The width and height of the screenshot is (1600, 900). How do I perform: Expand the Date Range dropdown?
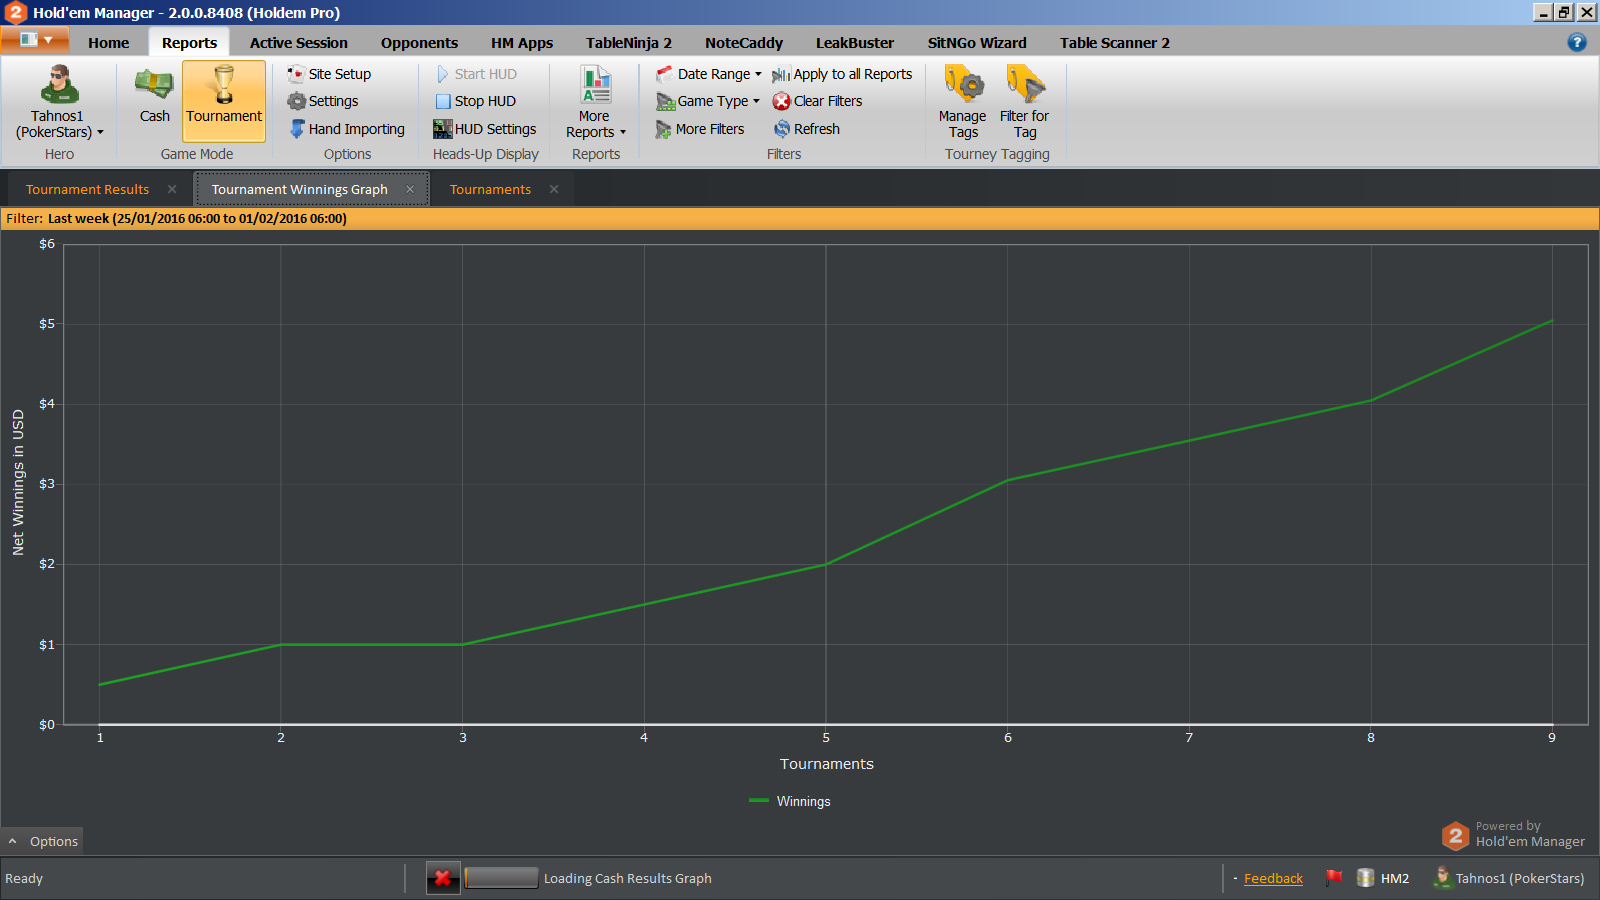point(709,74)
